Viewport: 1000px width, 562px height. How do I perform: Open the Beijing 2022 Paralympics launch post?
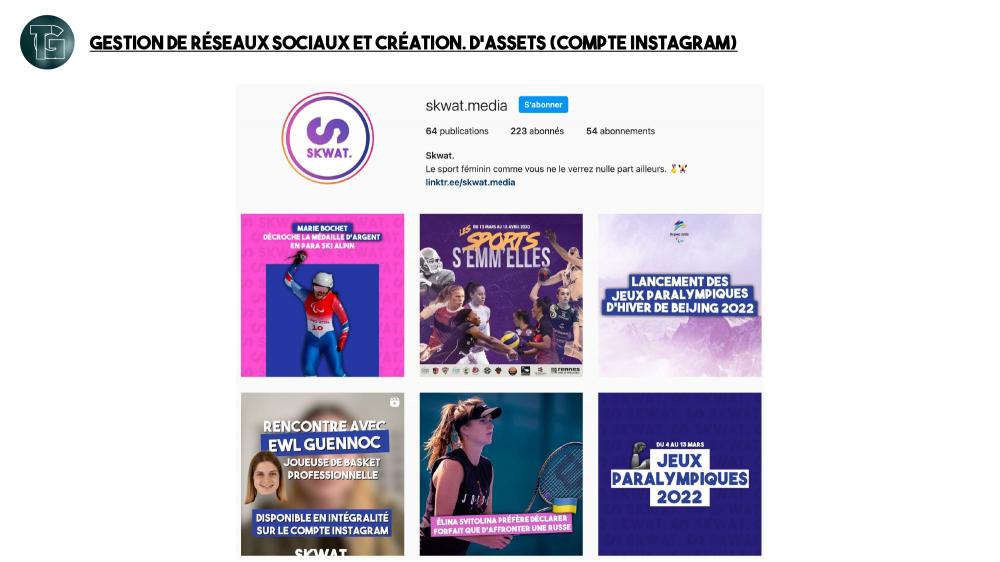[x=679, y=295]
